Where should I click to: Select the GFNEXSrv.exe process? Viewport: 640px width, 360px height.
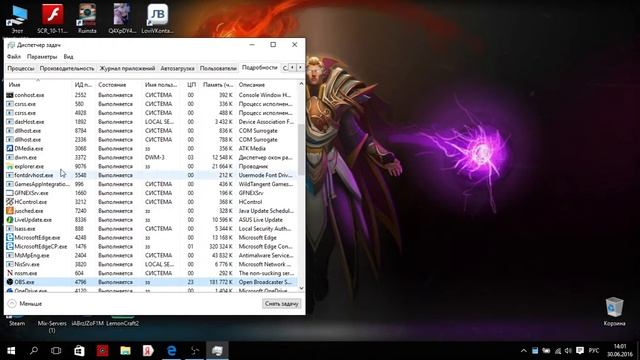pos(151,193)
